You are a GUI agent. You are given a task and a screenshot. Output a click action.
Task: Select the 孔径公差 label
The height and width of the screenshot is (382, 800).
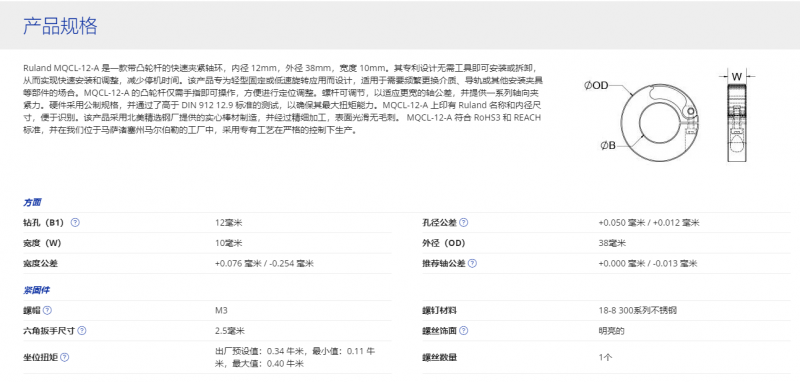(440, 223)
